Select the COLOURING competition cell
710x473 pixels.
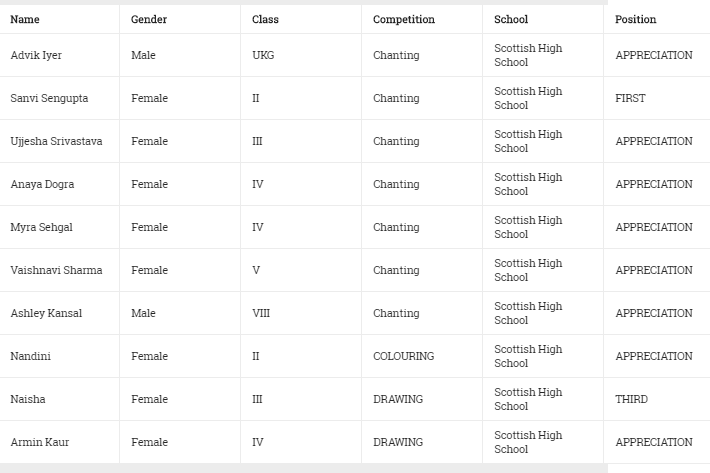[x=404, y=357]
